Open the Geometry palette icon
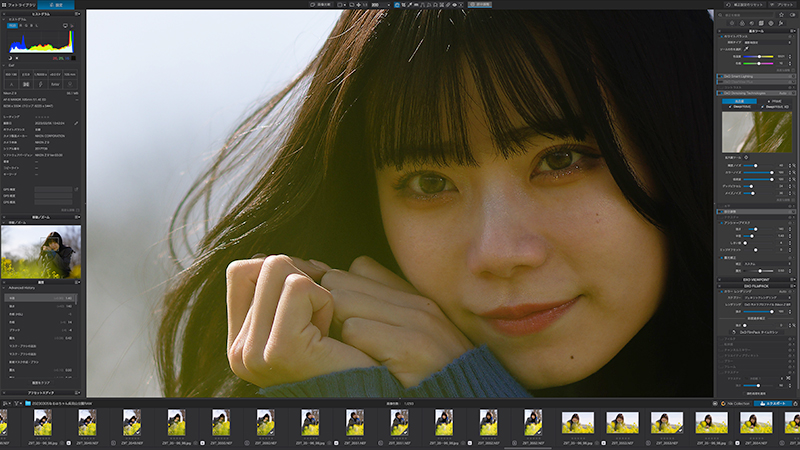The image size is (800, 450). pyautogui.click(x=761, y=23)
